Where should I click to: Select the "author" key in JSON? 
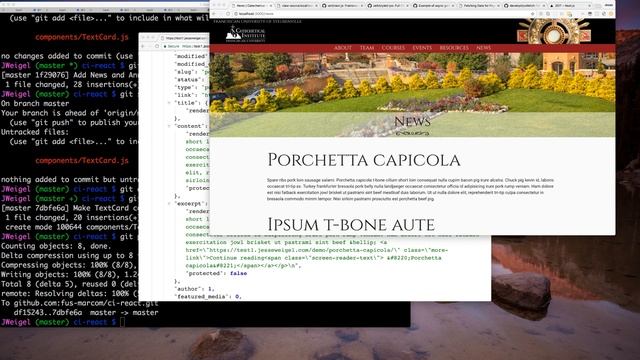pyautogui.click(x=189, y=289)
